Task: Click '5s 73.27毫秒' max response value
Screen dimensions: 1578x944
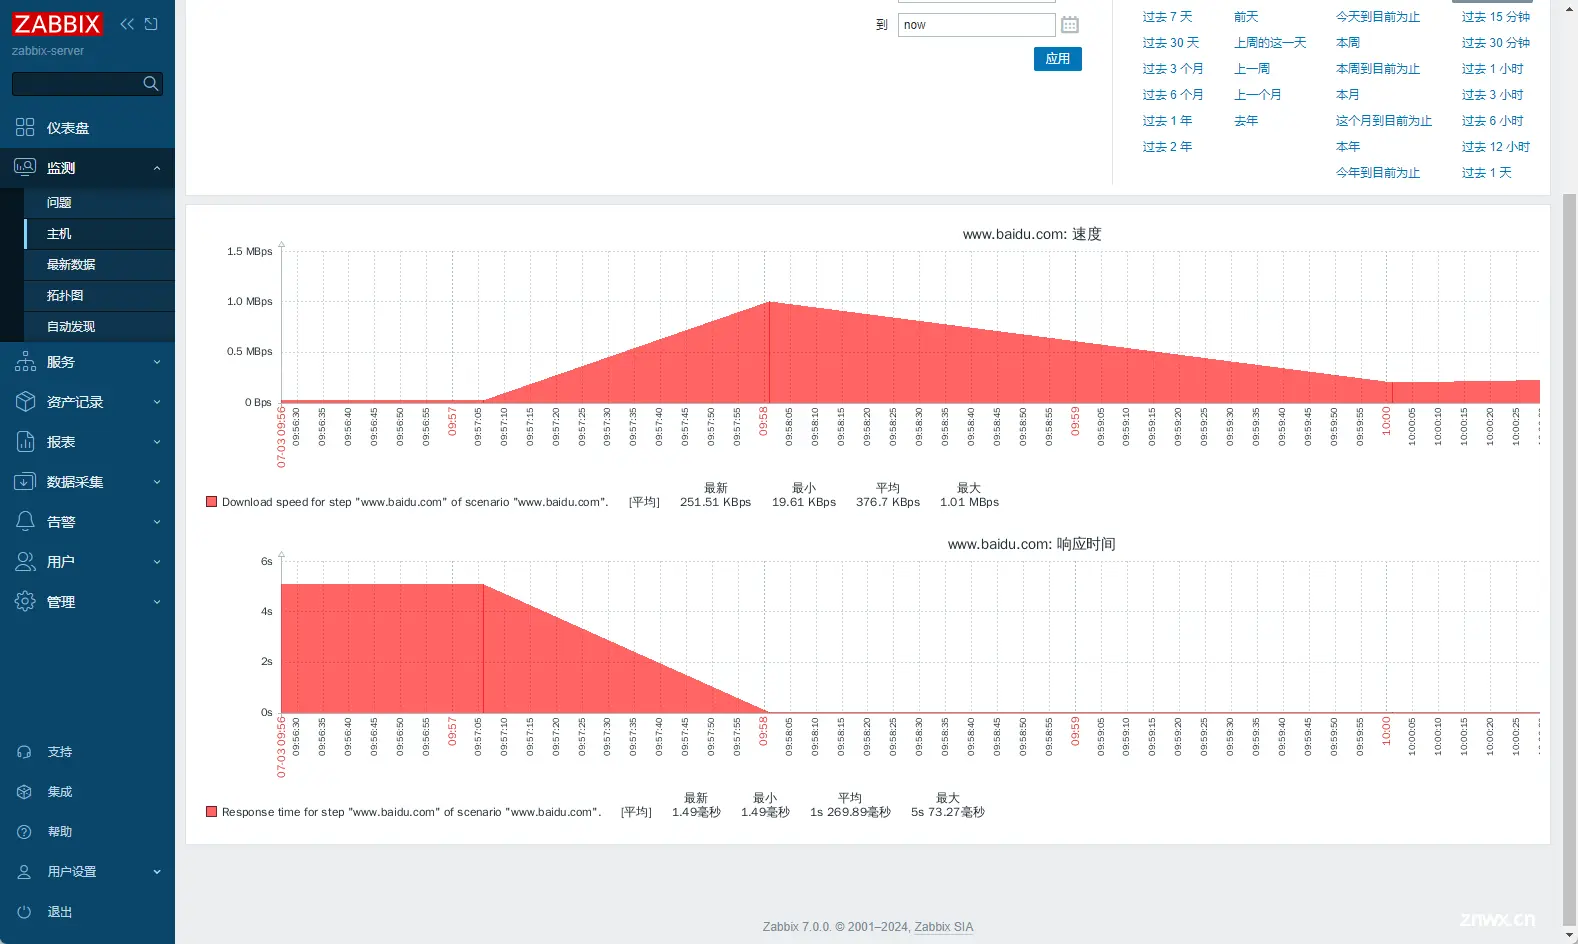Action: pos(948,812)
